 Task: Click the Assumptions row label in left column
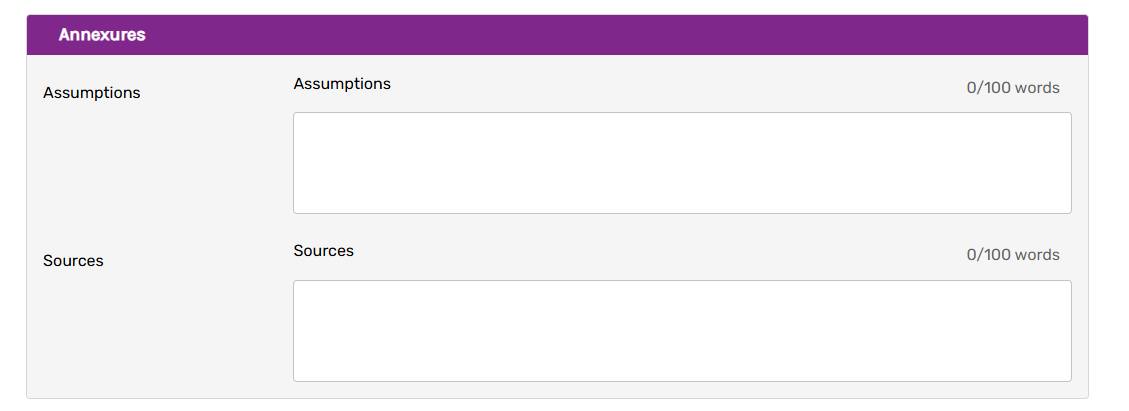click(92, 93)
